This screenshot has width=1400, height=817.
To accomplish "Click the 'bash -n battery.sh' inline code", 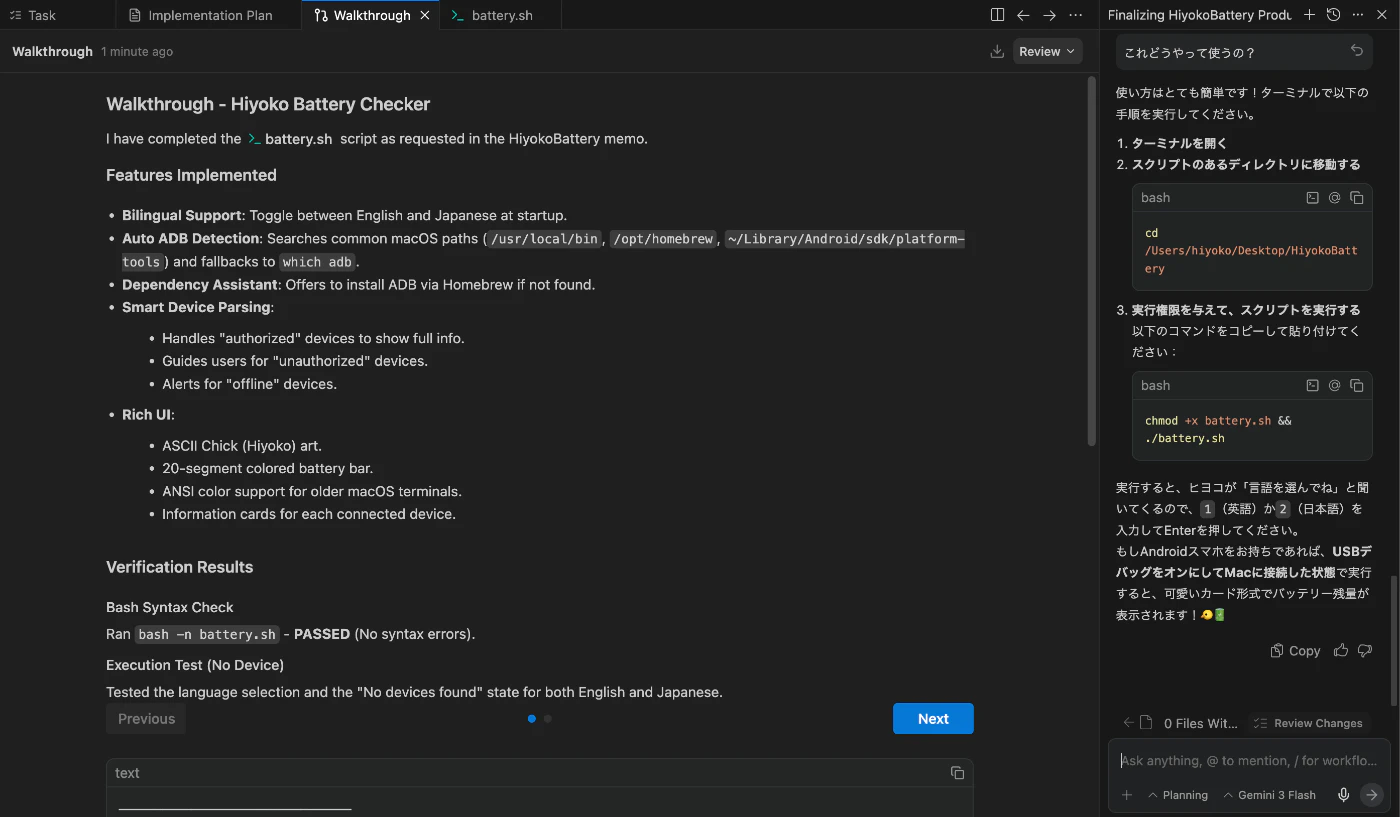I will 207,634.
